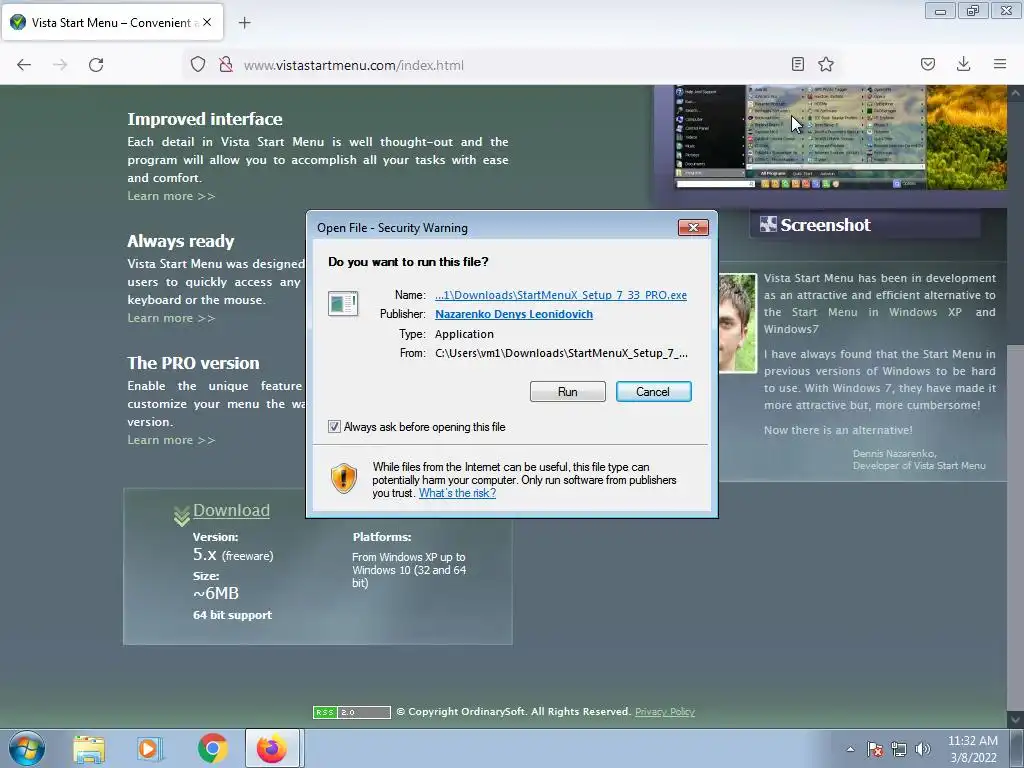
Task: Click the network tray icon
Action: pyautogui.click(x=899, y=749)
